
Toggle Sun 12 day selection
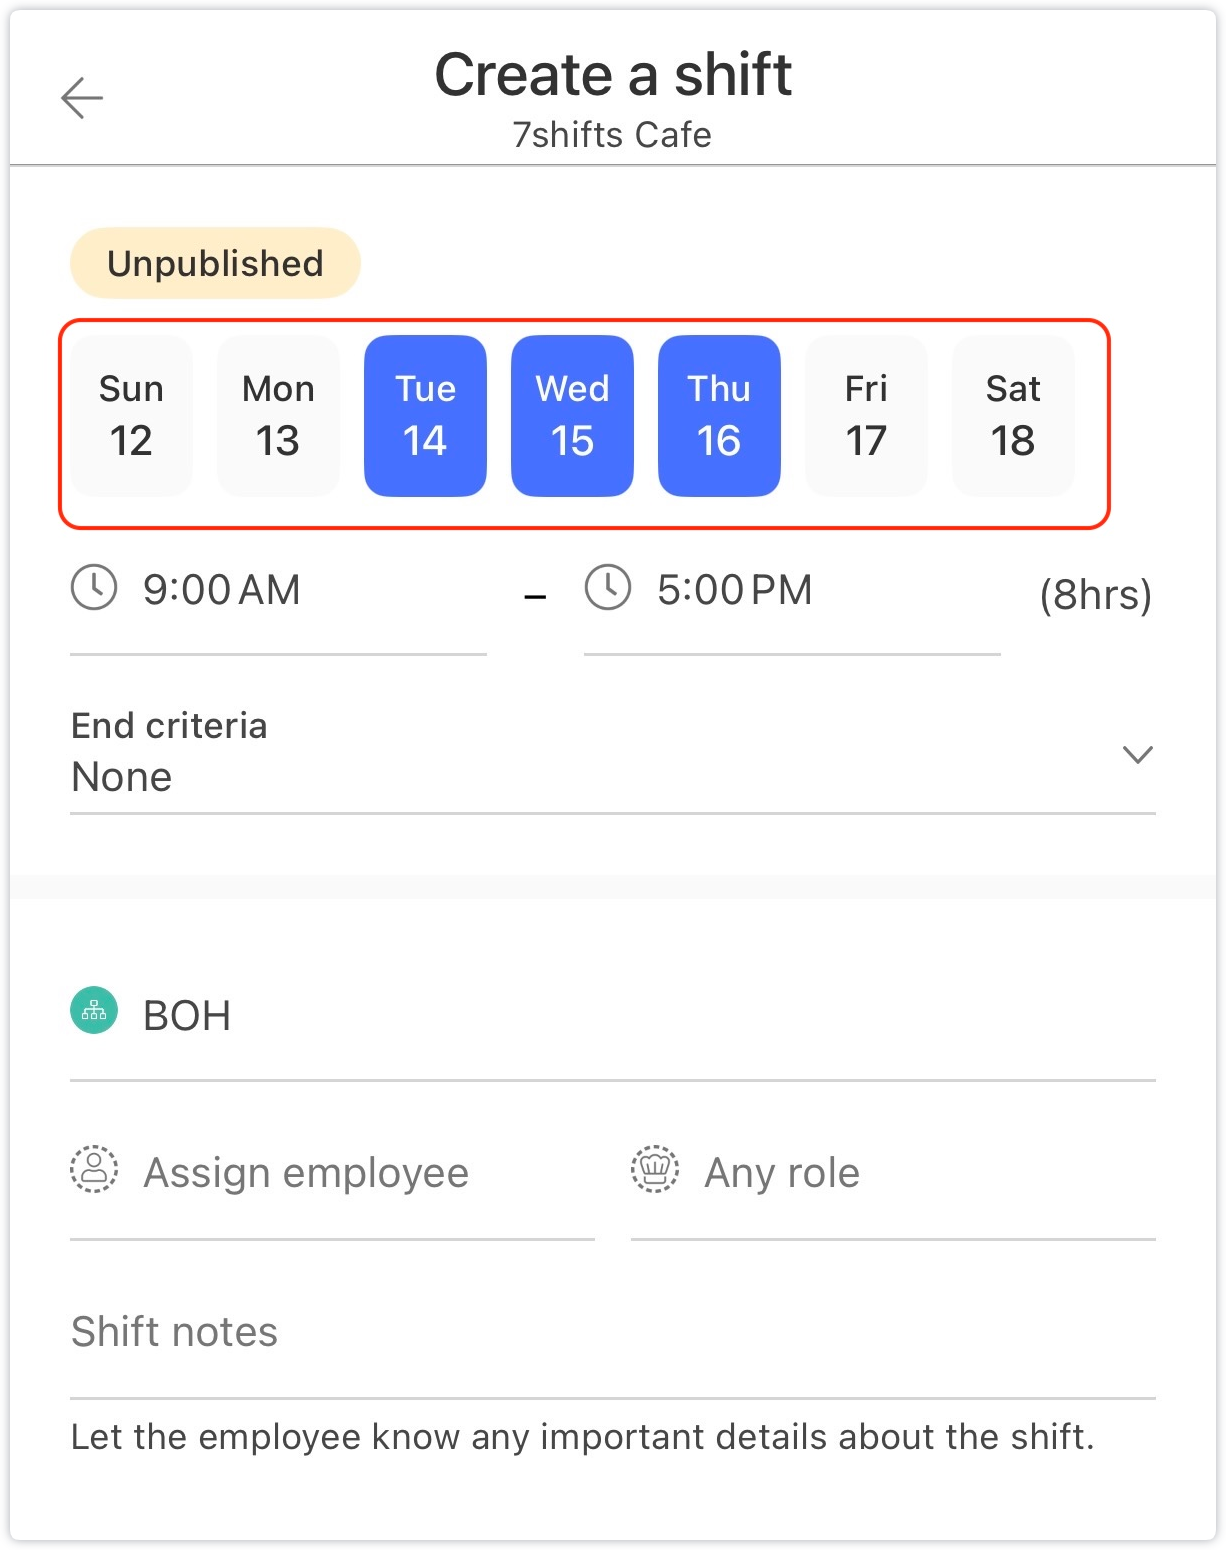[131, 416]
